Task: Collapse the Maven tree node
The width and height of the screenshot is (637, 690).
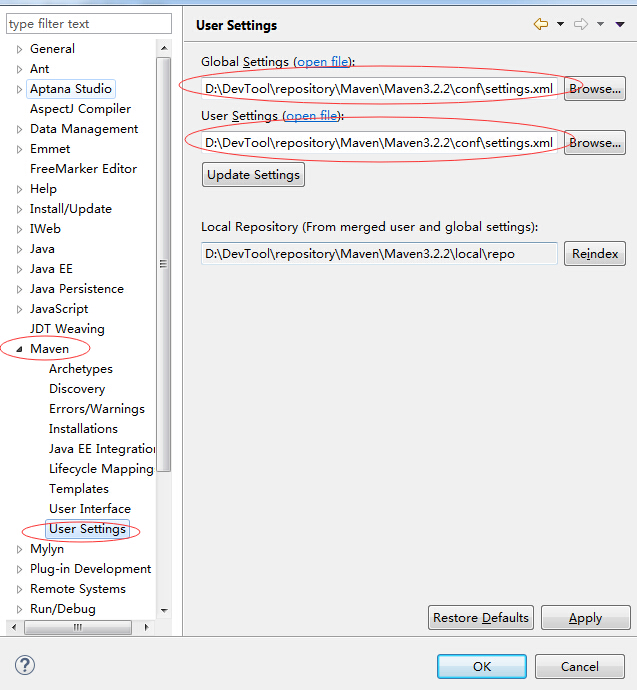Action: click(x=19, y=349)
